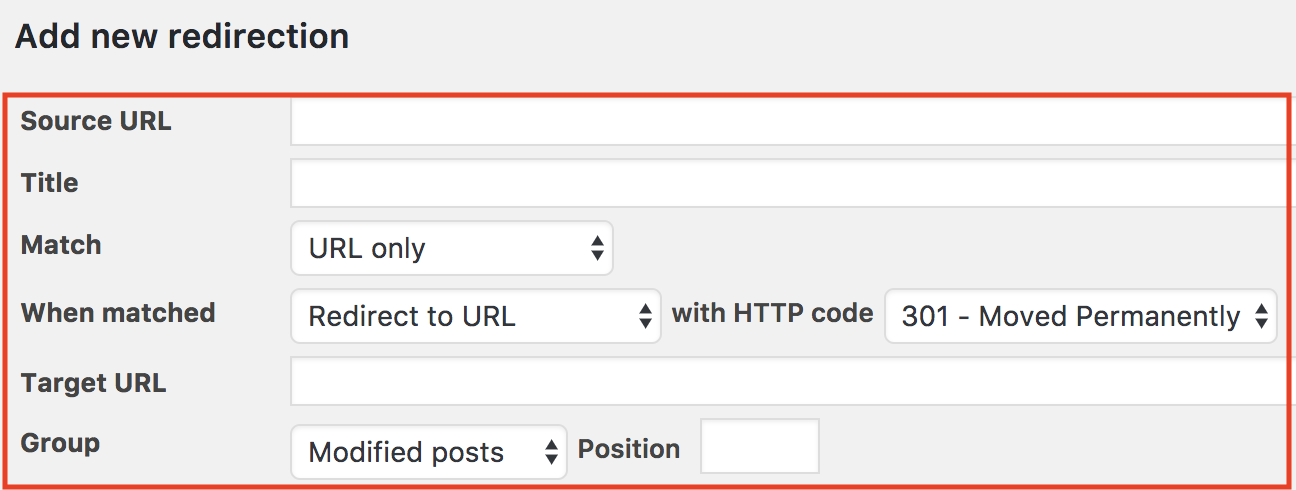Click the up-down arrows on URL only select
The width and height of the screenshot is (1296, 490).
click(596, 248)
